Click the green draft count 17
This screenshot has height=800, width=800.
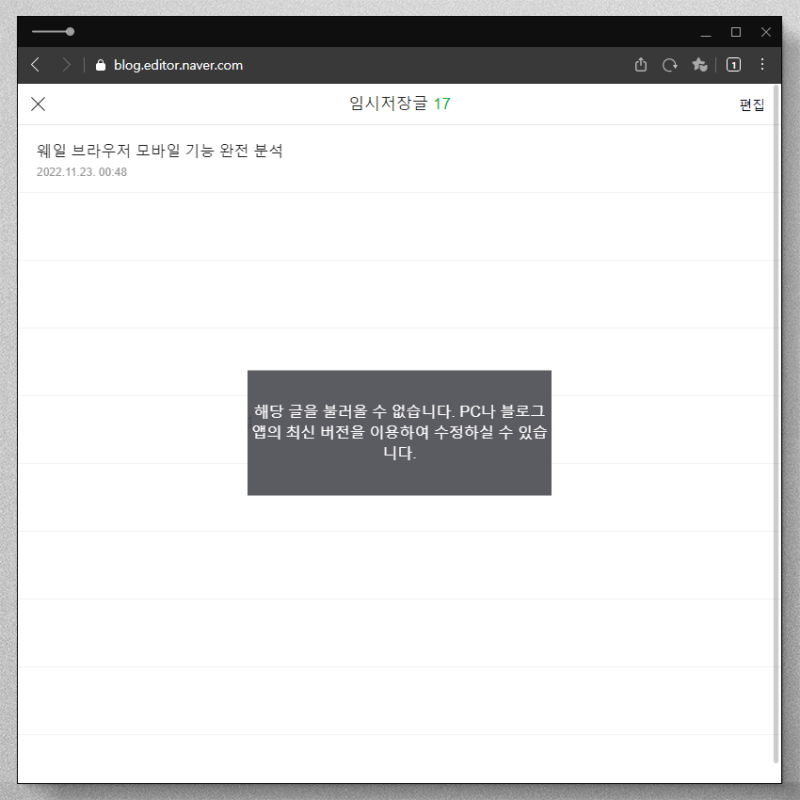tap(442, 104)
